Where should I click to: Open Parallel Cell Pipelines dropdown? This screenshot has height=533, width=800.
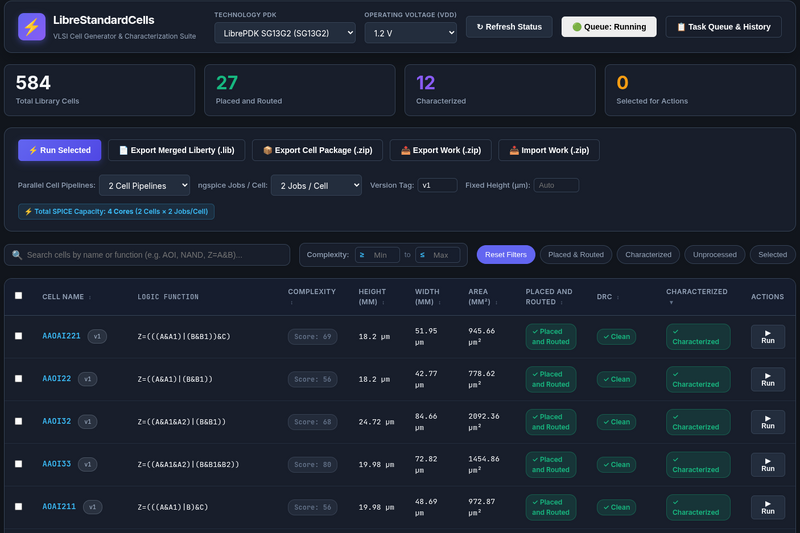[x=144, y=186]
